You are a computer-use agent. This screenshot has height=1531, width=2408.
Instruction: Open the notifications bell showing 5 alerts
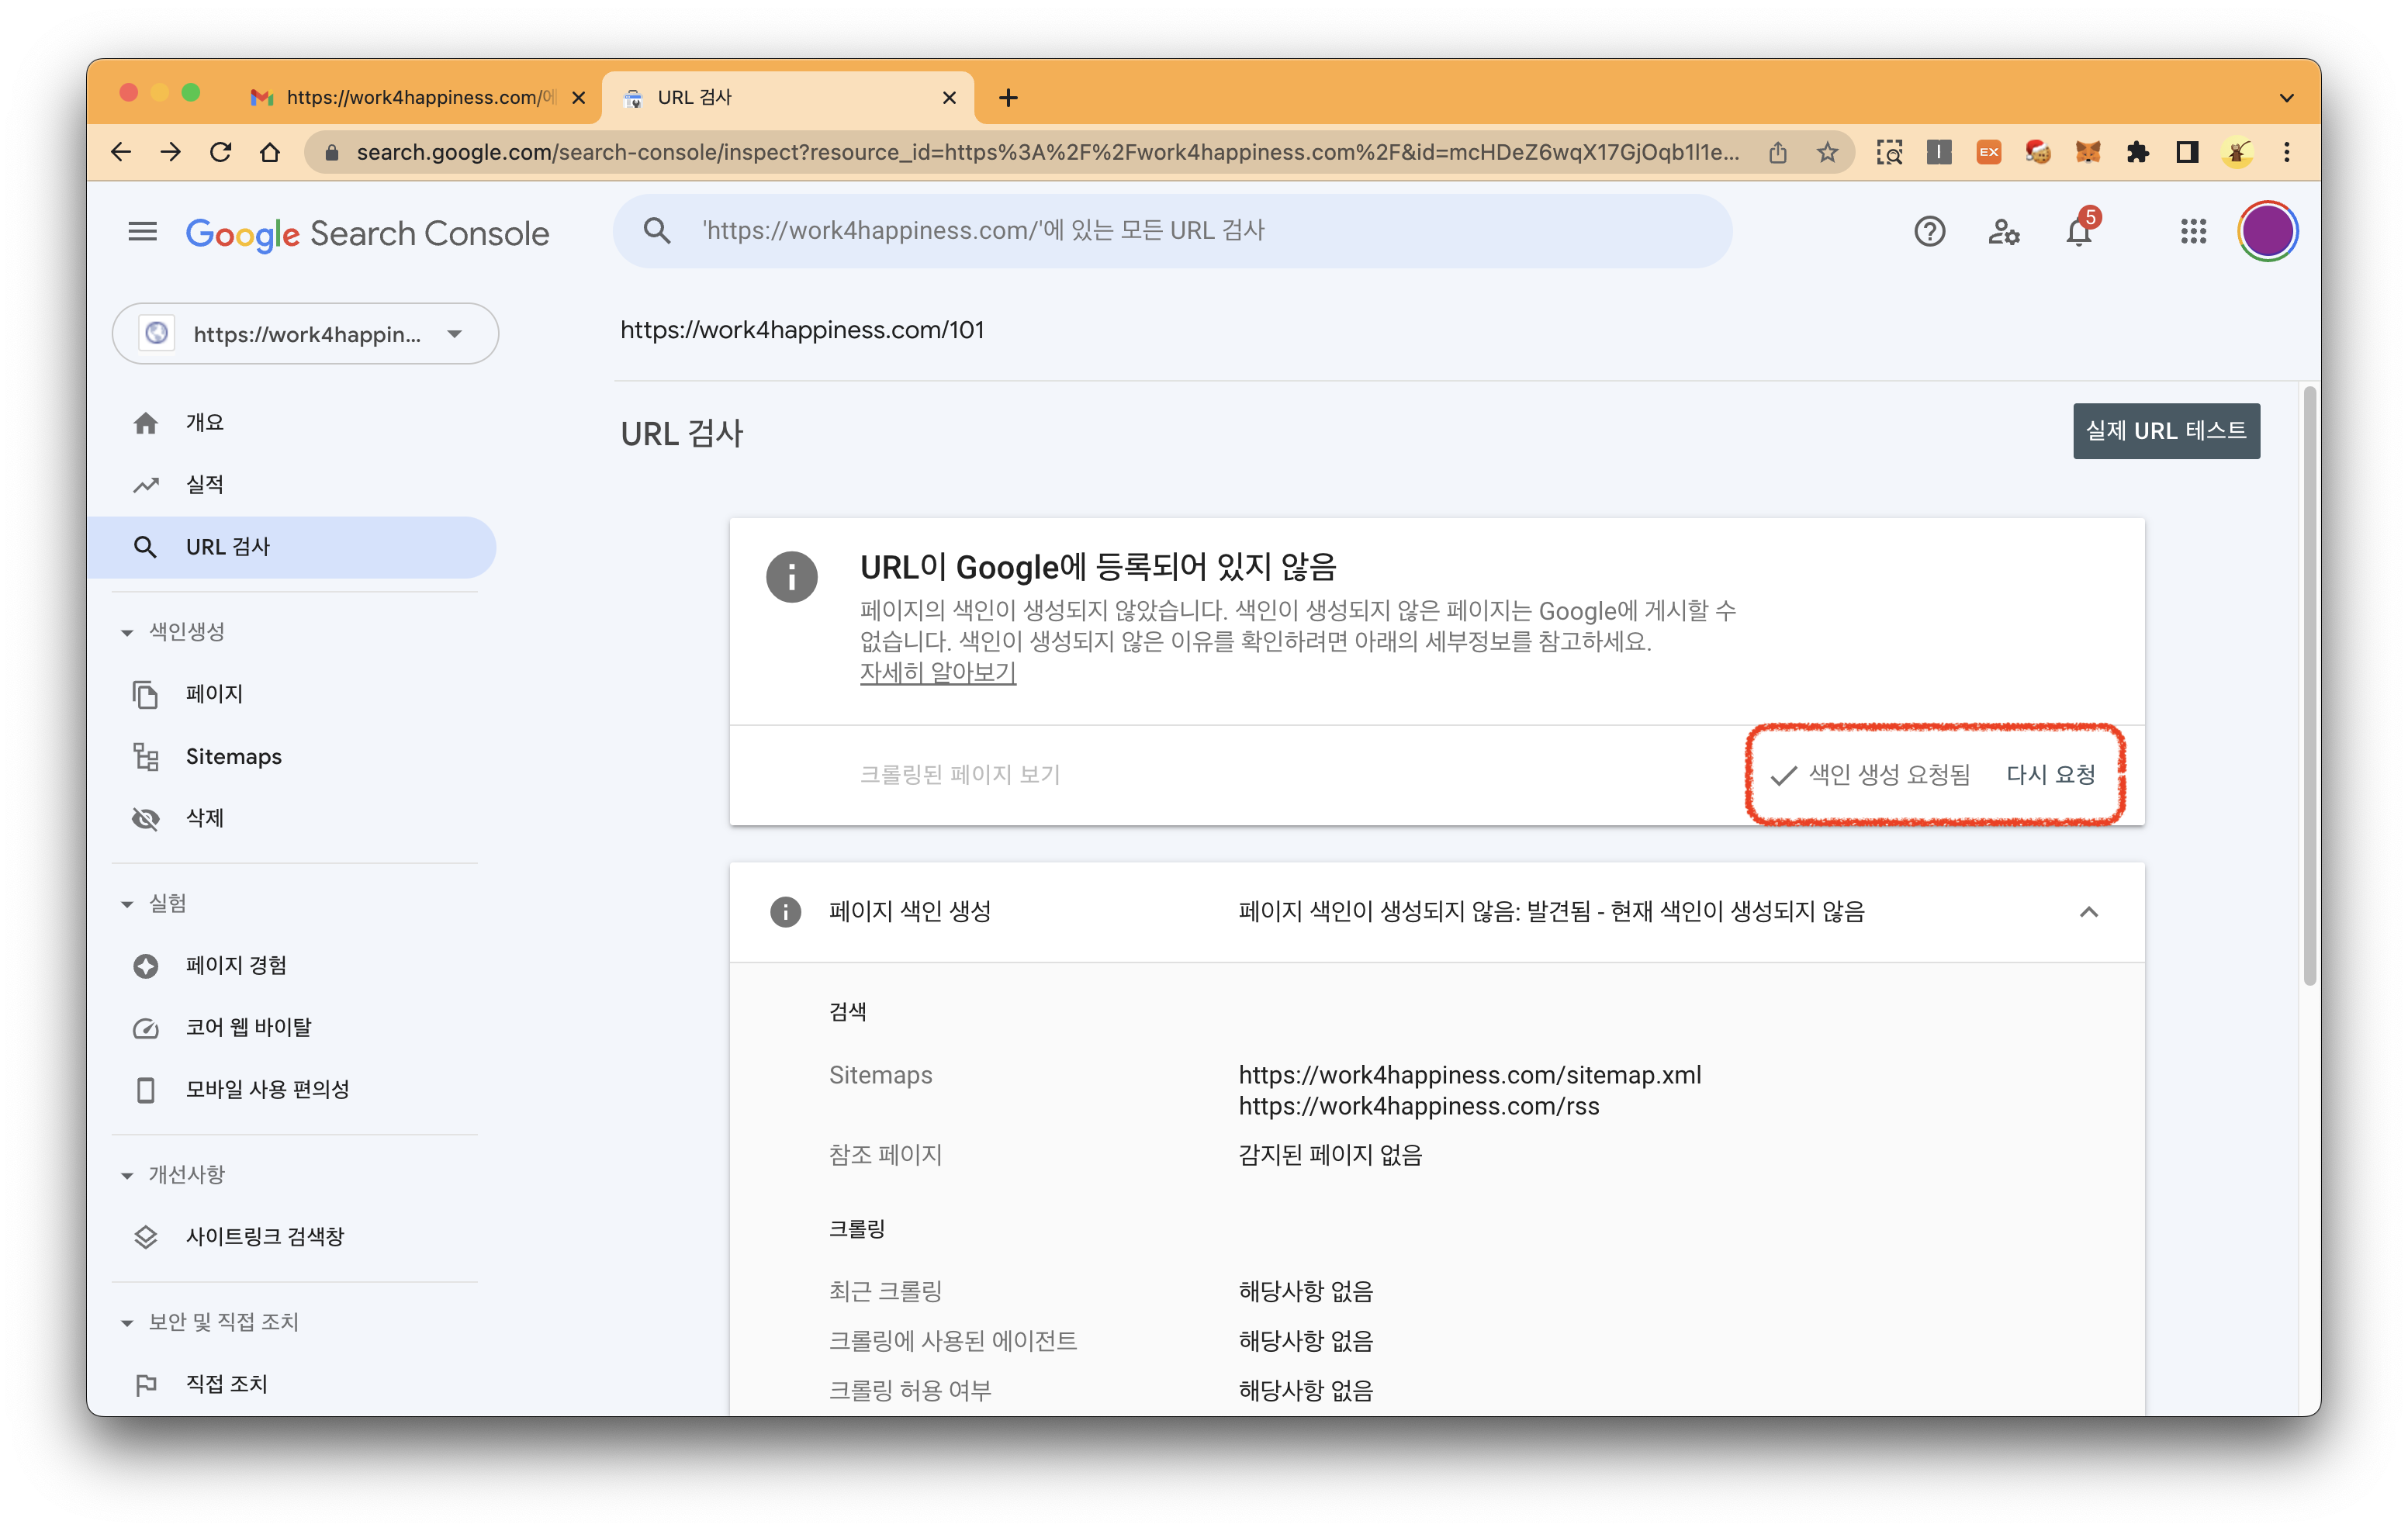(x=2079, y=231)
